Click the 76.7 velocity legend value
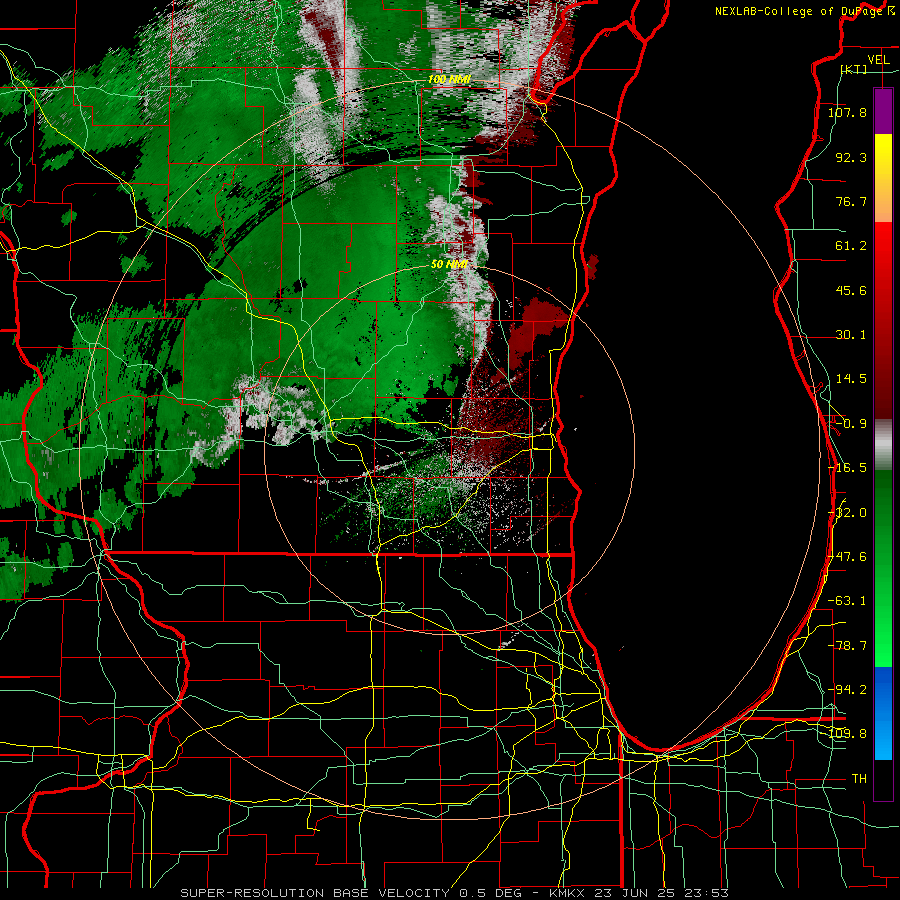Image resolution: width=900 pixels, height=900 pixels. point(851,201)
